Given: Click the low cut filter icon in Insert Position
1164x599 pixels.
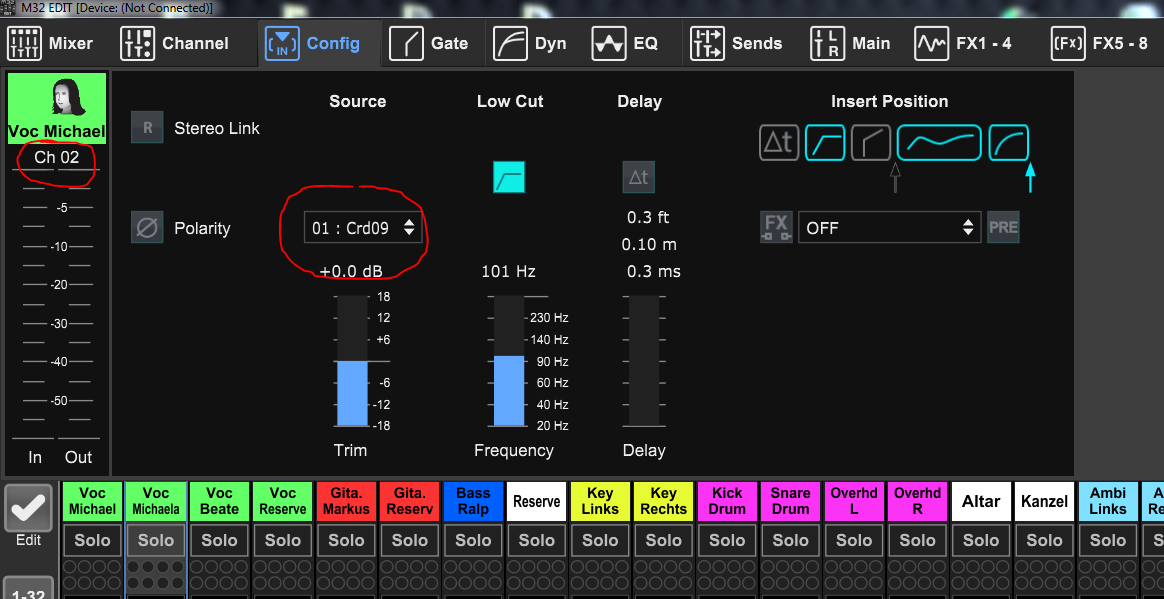Looking at the screenshot, I should pos(824,143).
